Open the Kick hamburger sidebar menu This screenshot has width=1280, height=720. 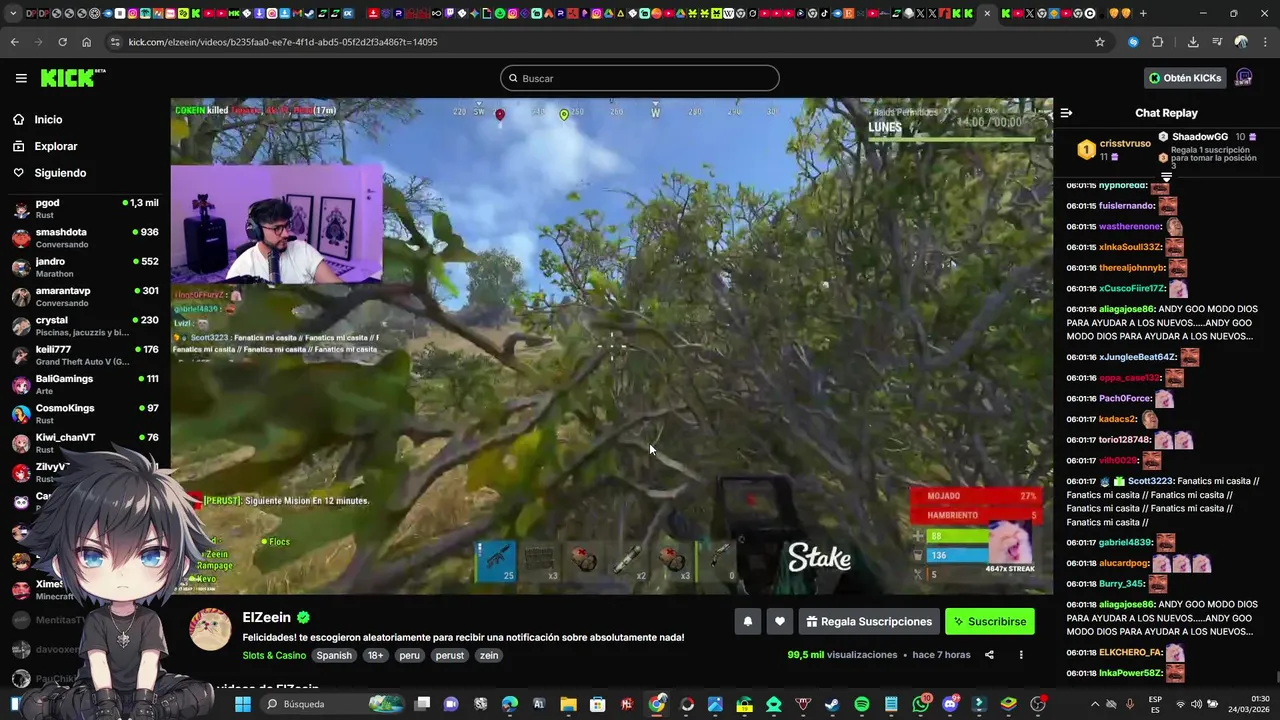click(x=21, y=78)
